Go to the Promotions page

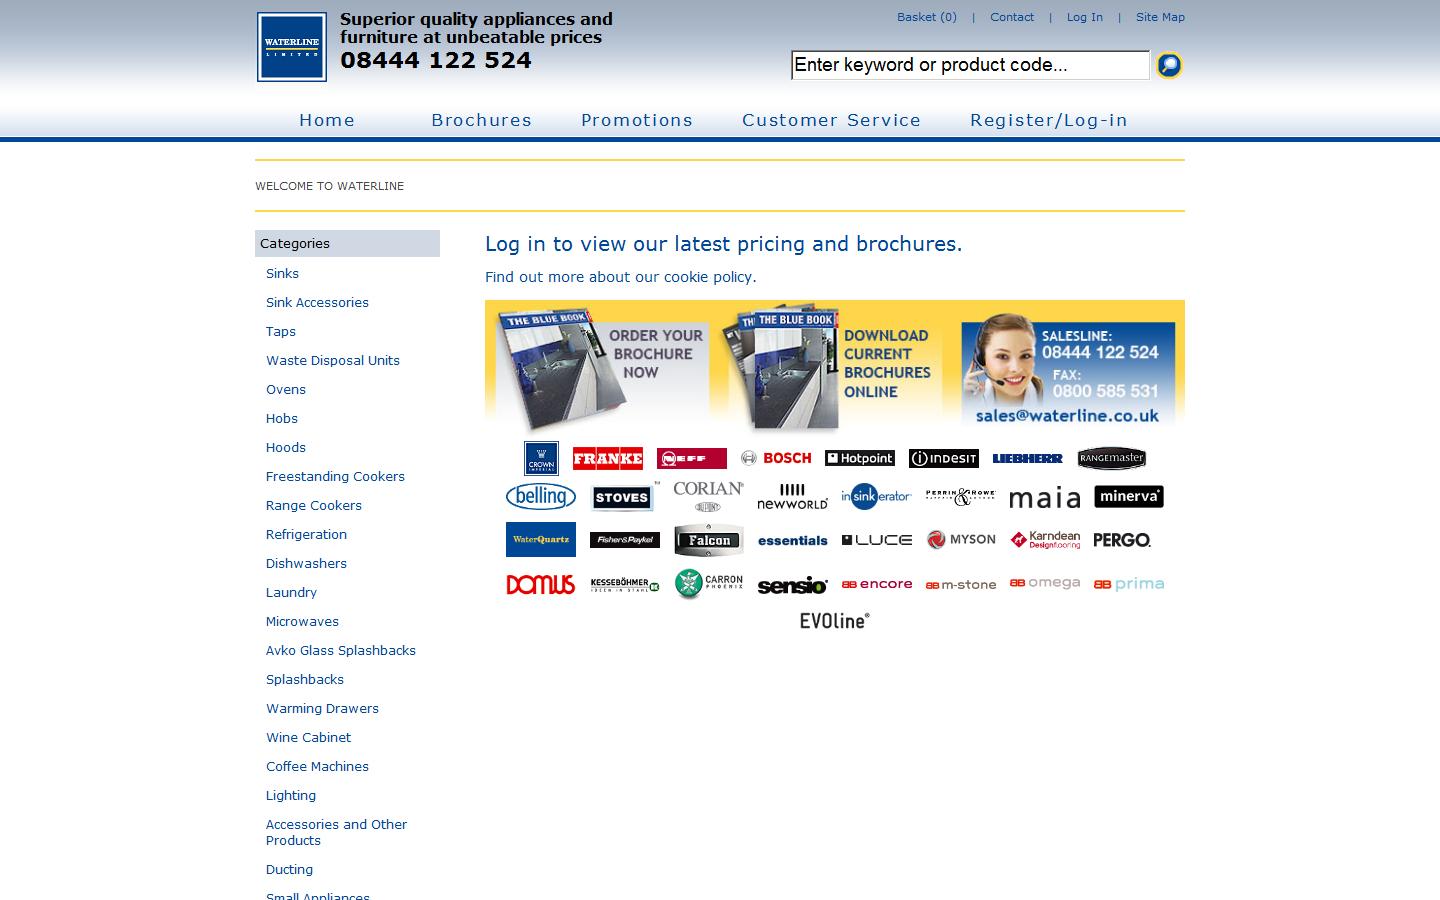pos(636,120)
